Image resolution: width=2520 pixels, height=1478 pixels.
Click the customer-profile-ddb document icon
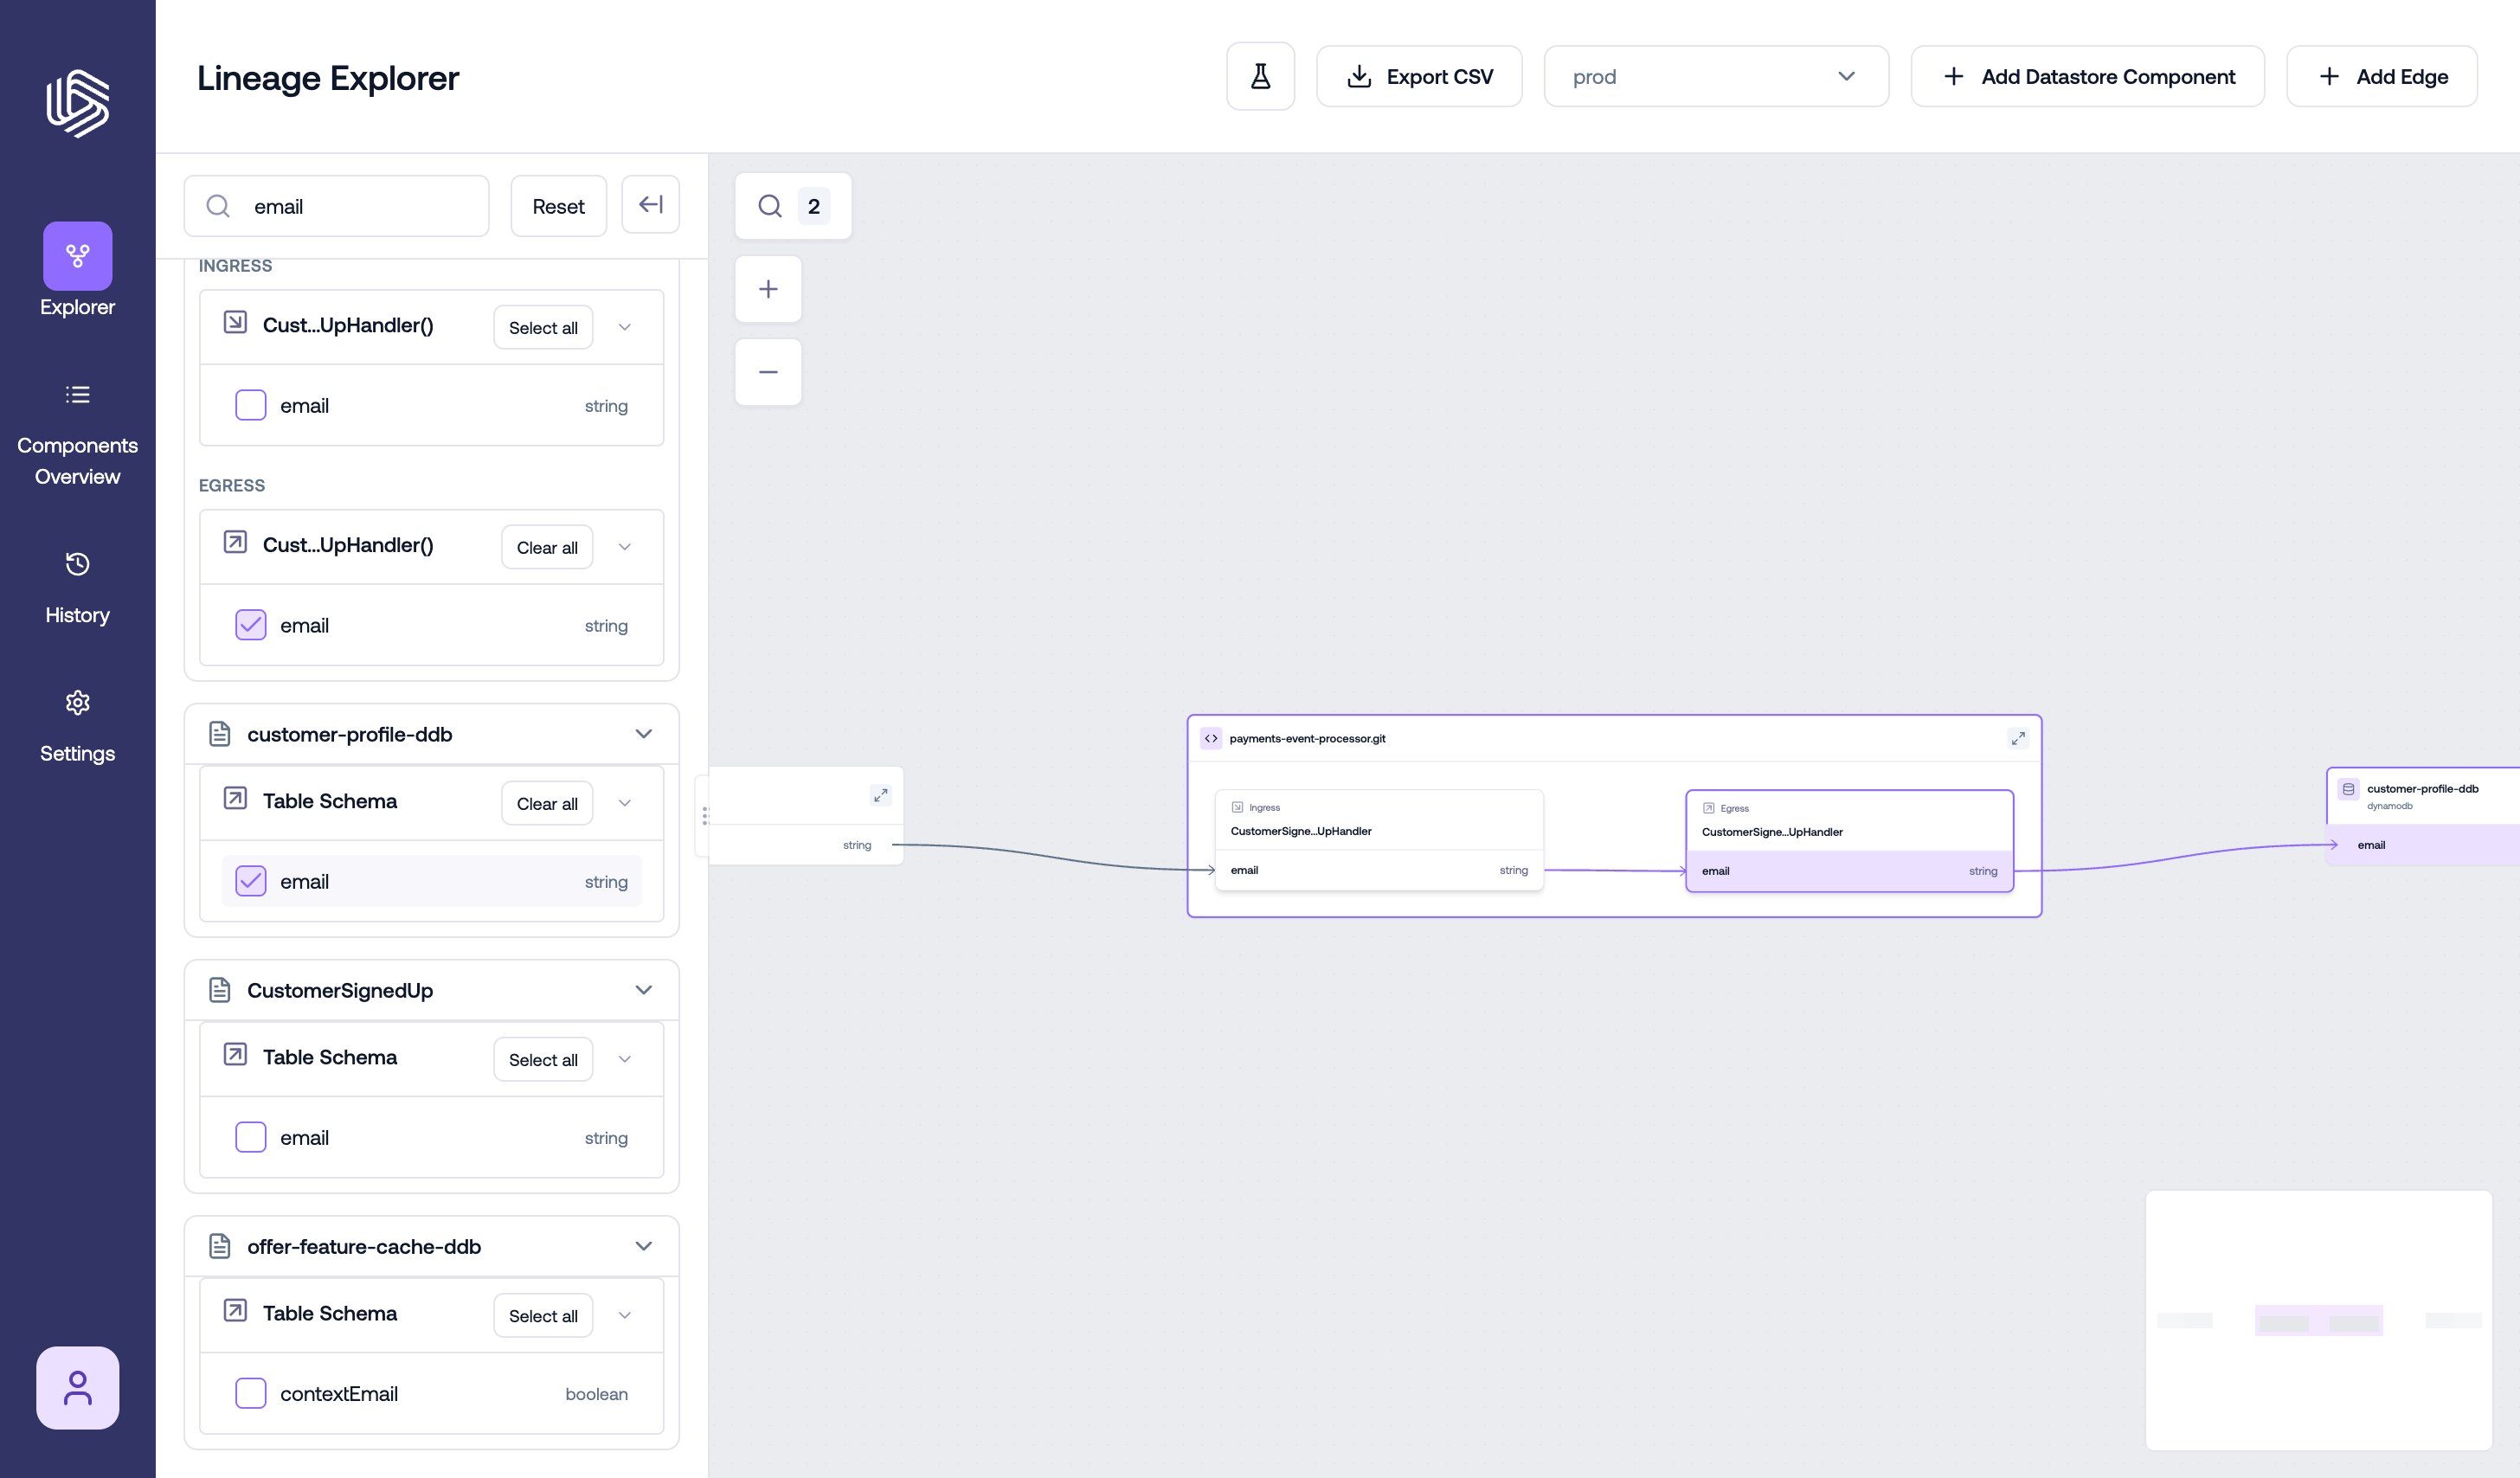point(220,734)
